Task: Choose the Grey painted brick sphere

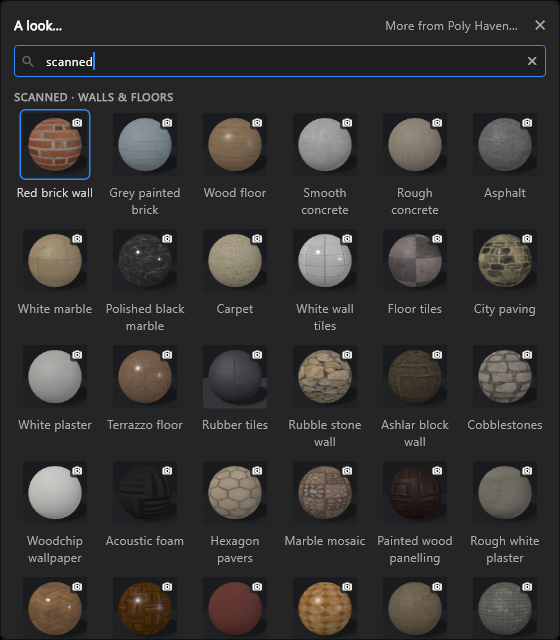Action: [145, 144]
